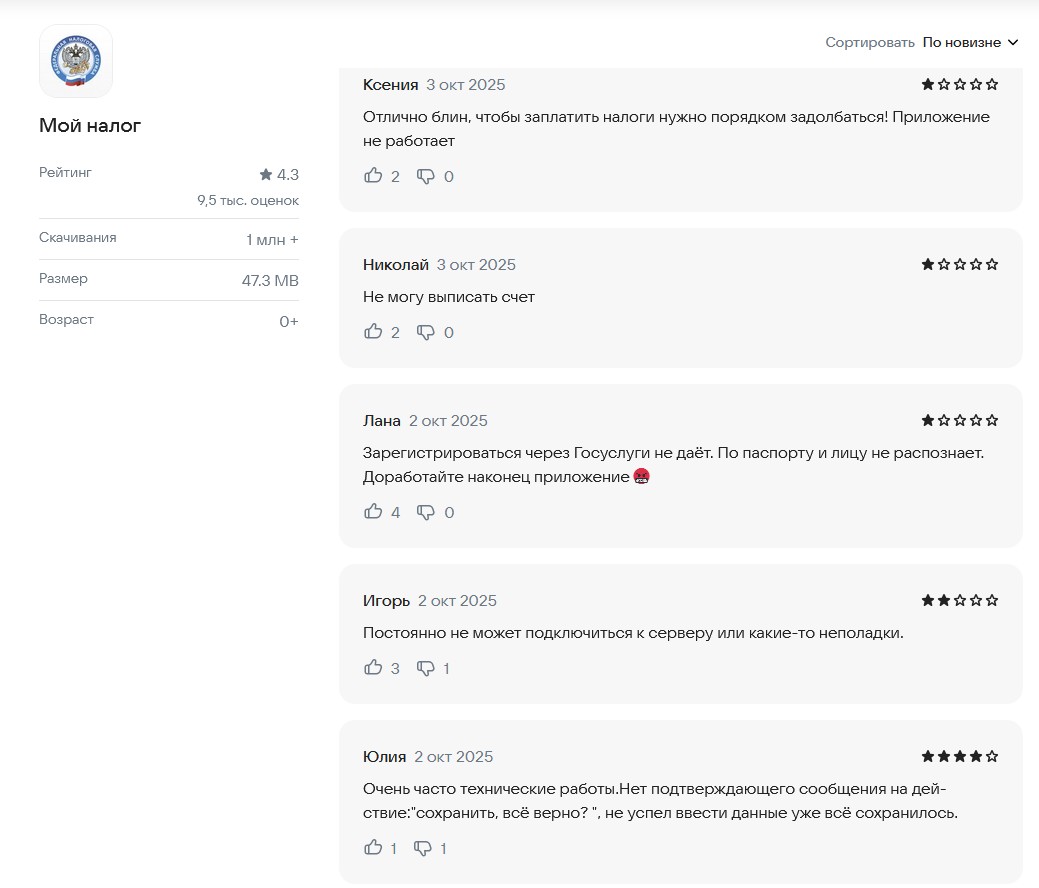Thumbs up Николай's review

[x=374, y=332]
